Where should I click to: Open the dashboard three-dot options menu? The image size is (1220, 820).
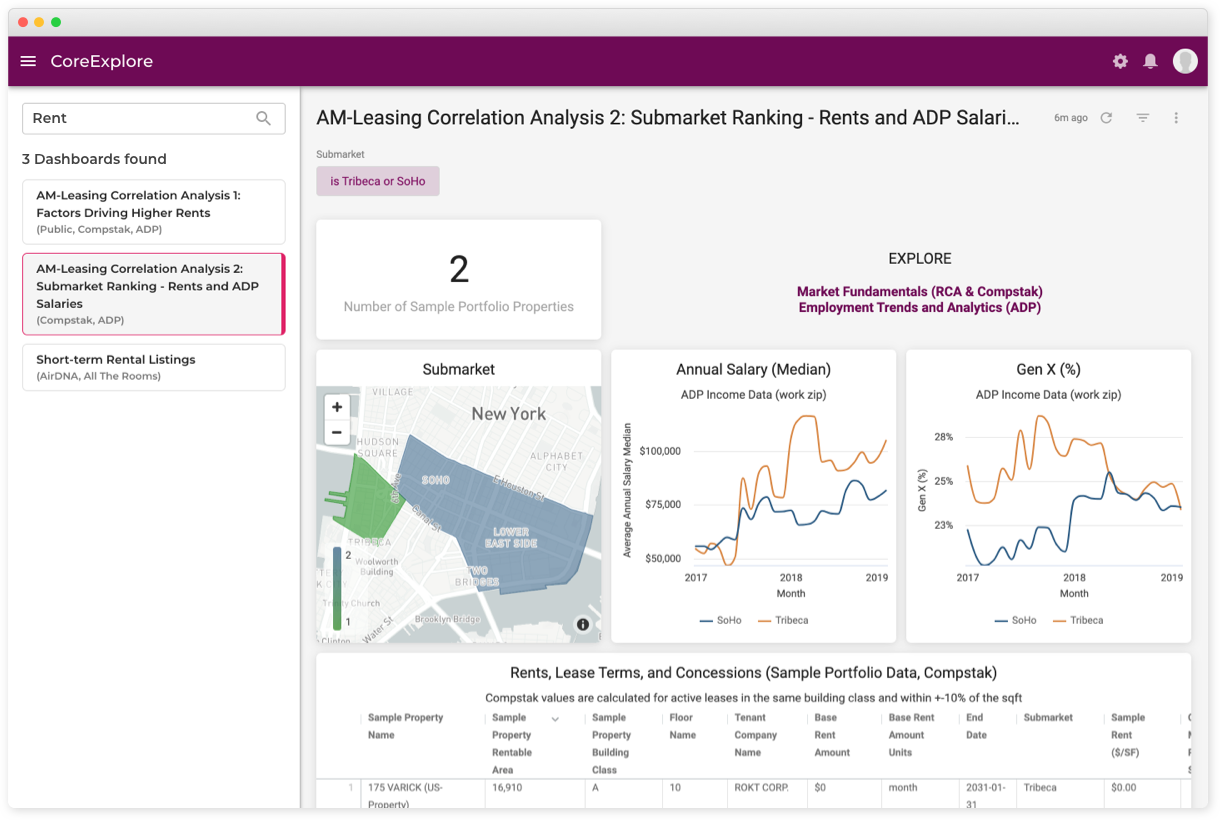[x=1176, y=118]
